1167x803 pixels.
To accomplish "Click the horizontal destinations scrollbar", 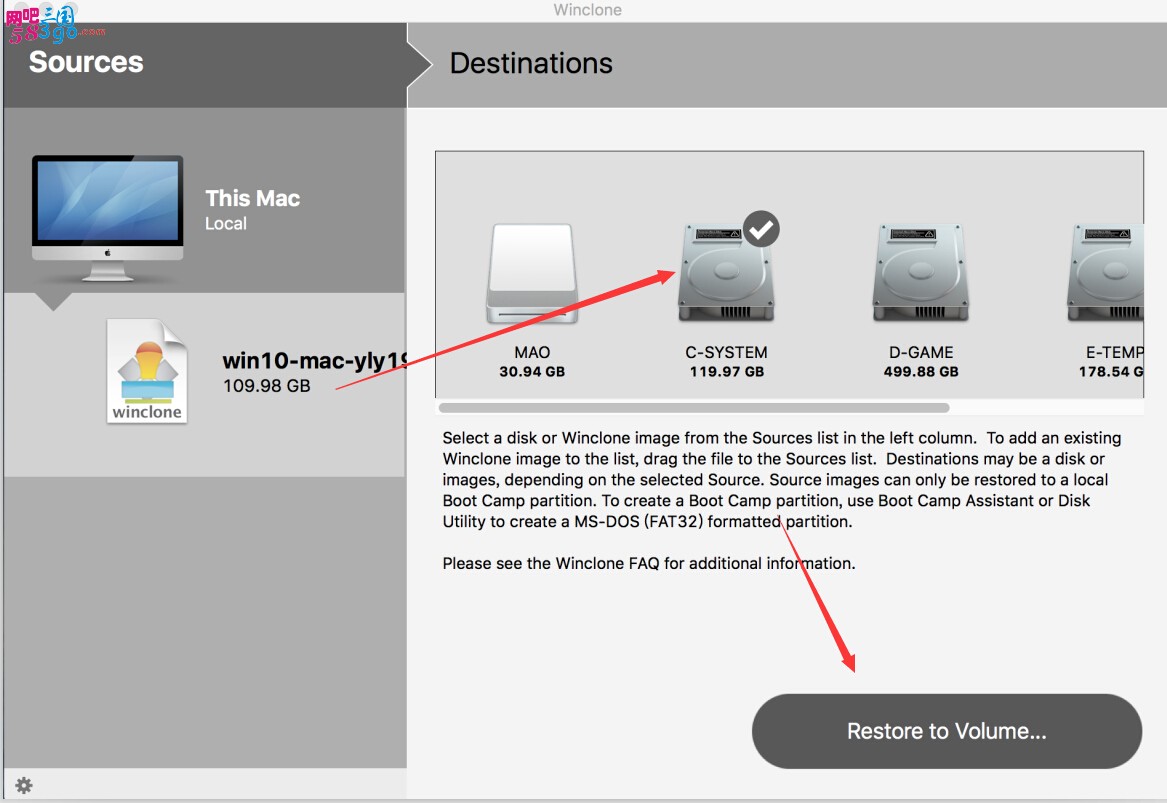I will coord(694,408).
